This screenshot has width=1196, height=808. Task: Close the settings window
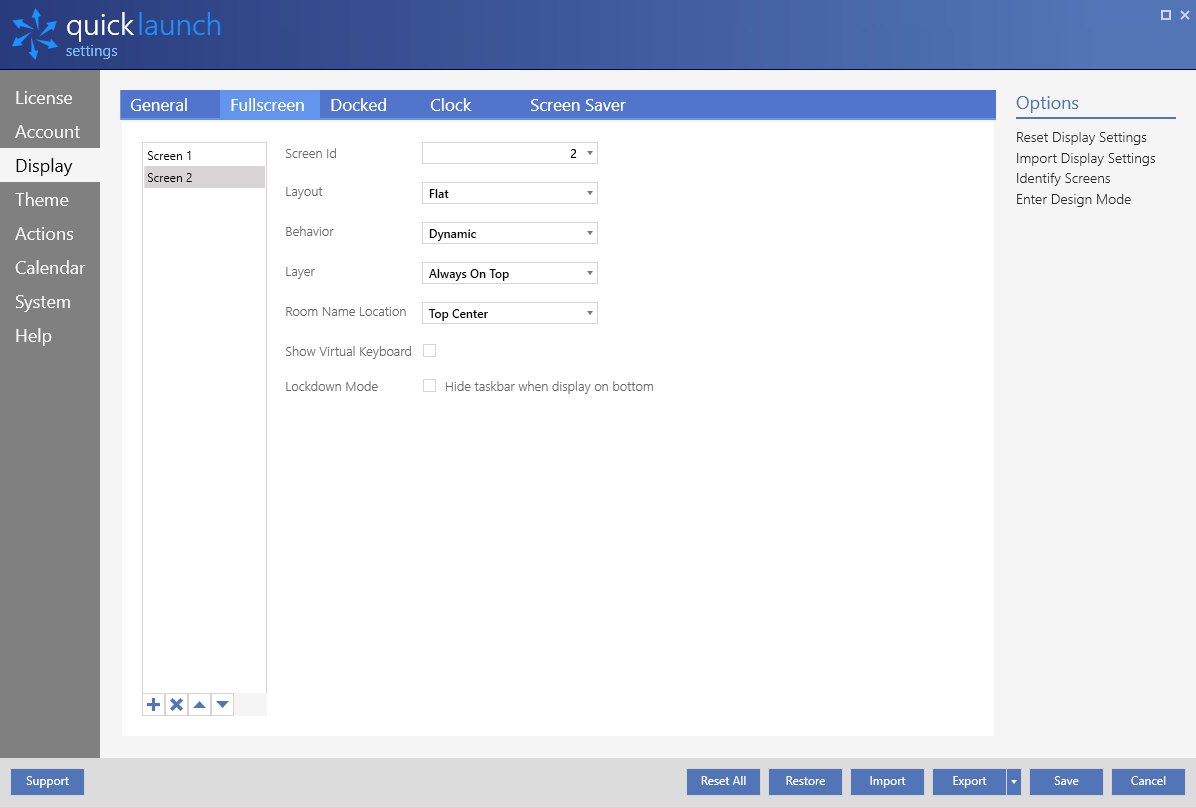pos(1185,14)
